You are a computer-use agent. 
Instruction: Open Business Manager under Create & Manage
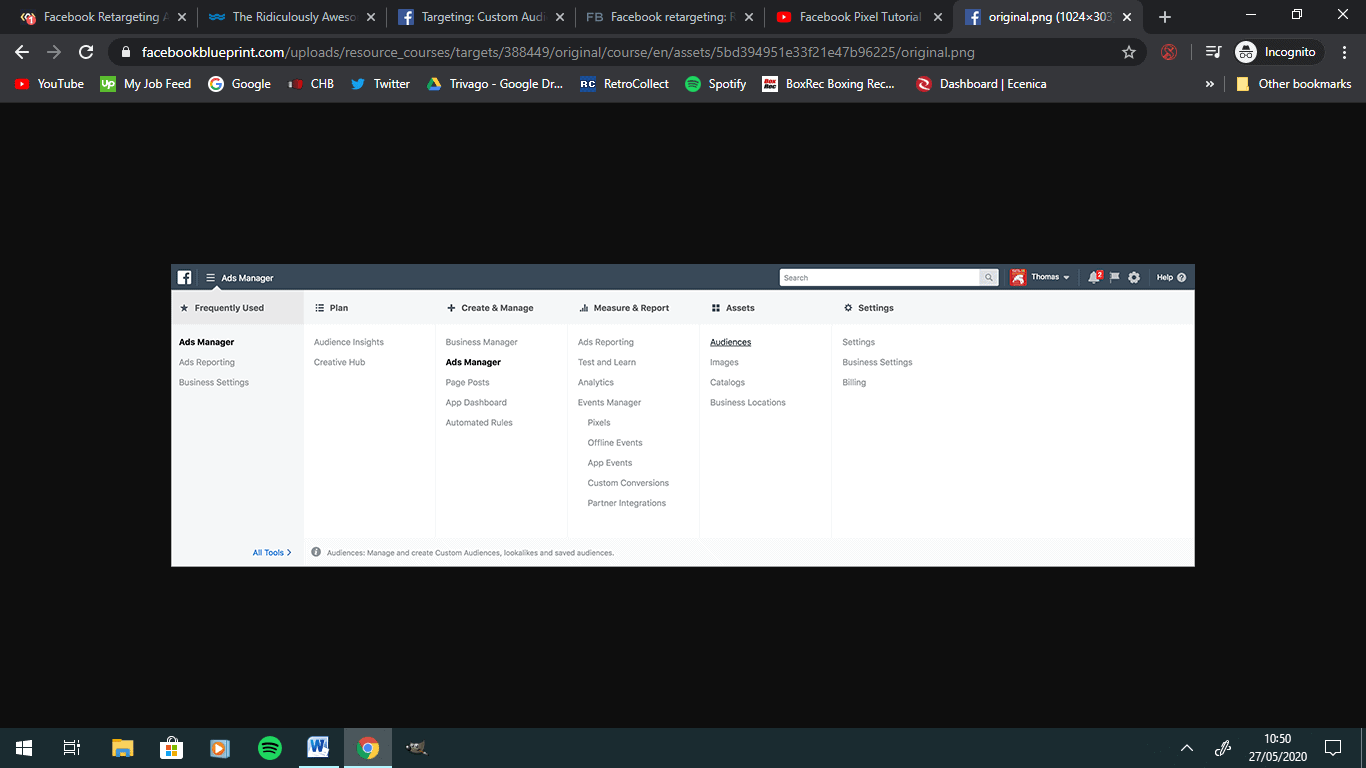482,342
